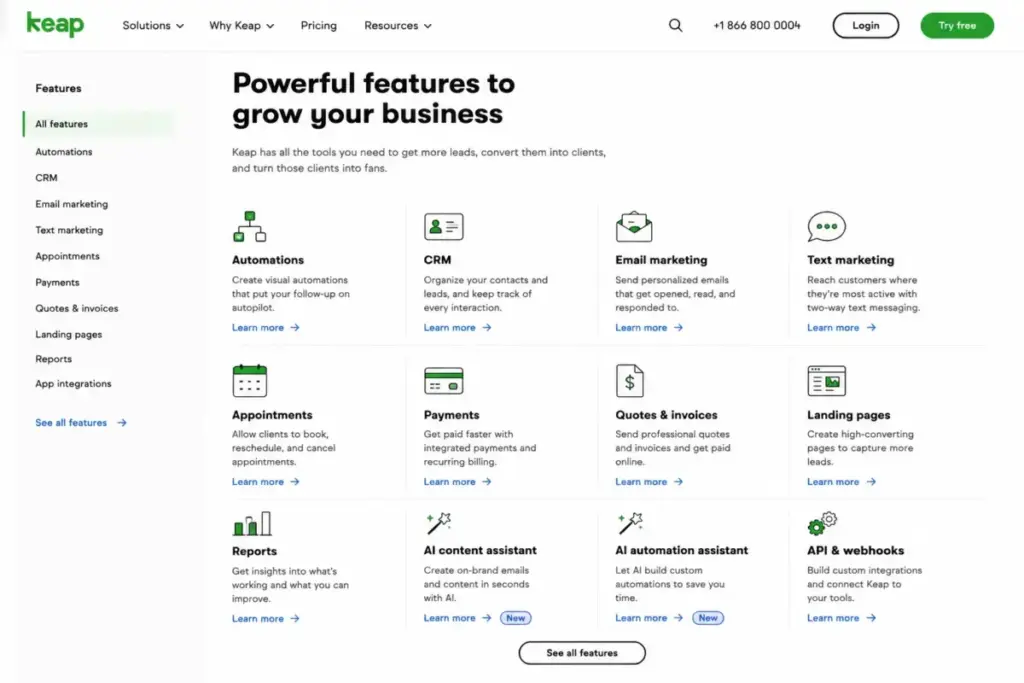
Task: Expand the Resources dropdown menu
Action: point(398,25)
